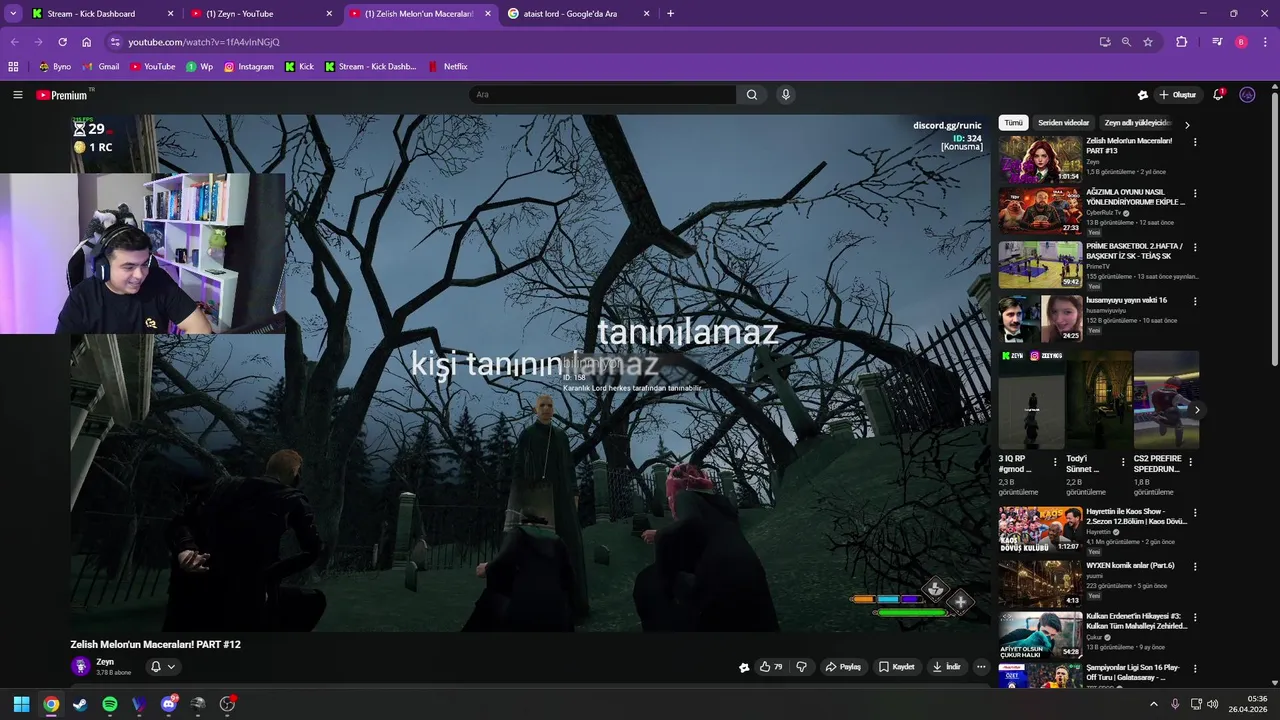Image resolution: width=1280 pixels, height=720 pixels.
Task: Start voice search with microphone icon
Action: pyautogui.click(x=786, y=95)
